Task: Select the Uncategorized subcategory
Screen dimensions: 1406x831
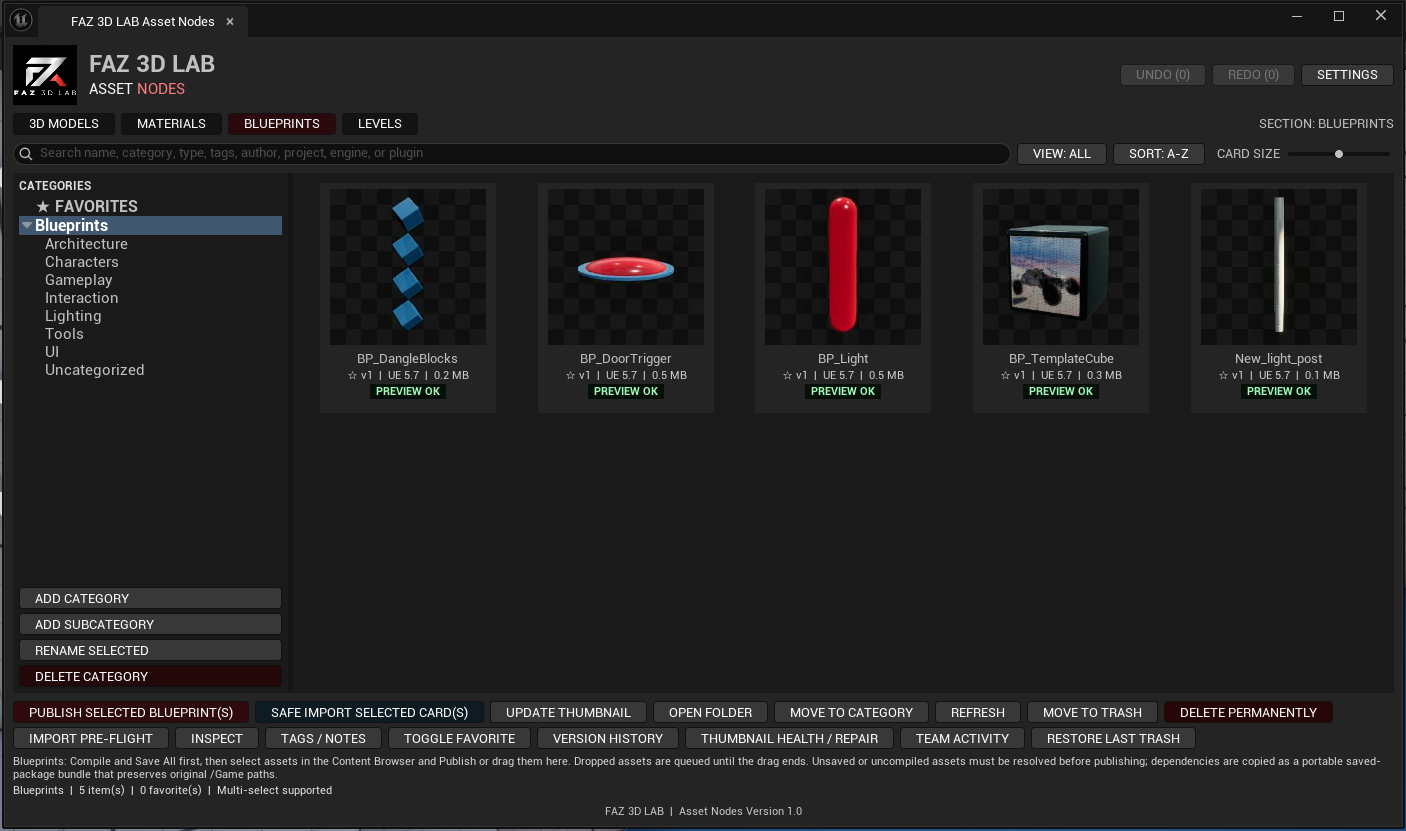Action: tap(94, 370)
